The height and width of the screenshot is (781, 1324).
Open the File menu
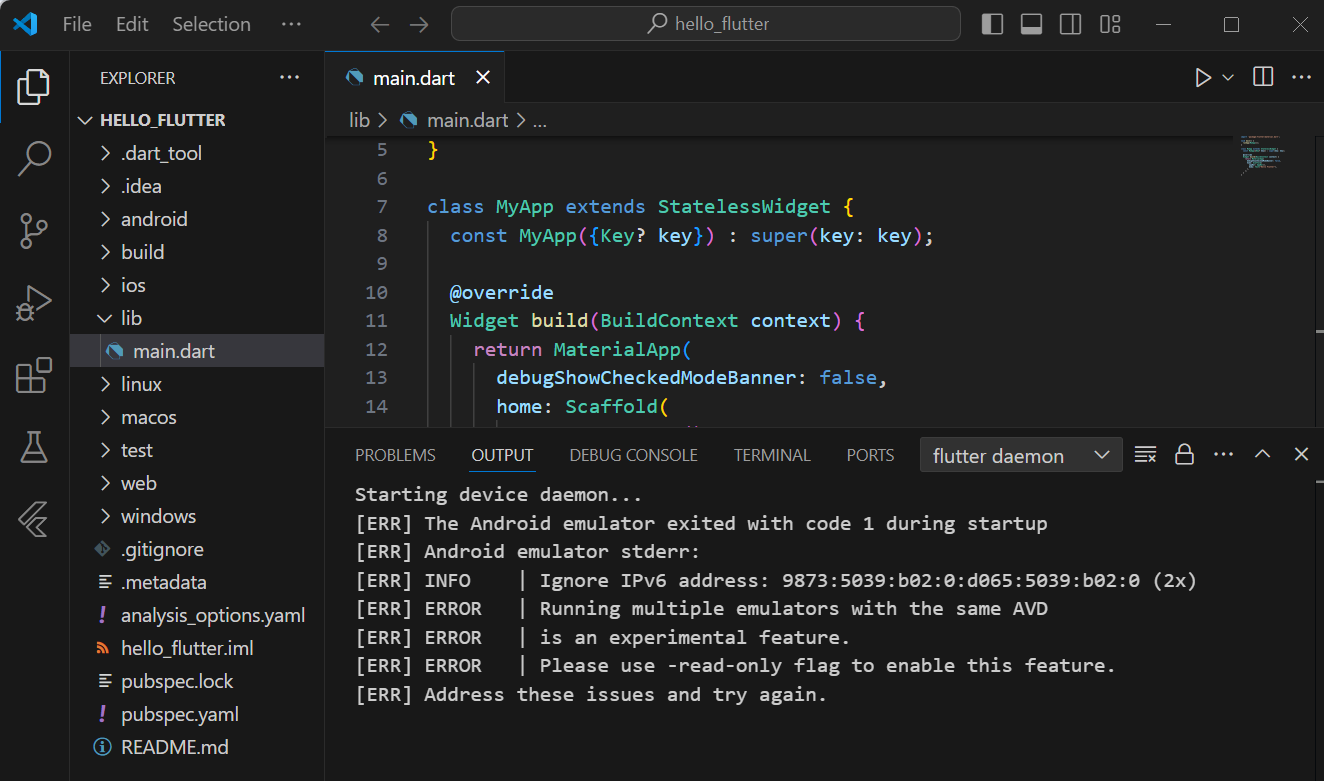pos(77,25)
